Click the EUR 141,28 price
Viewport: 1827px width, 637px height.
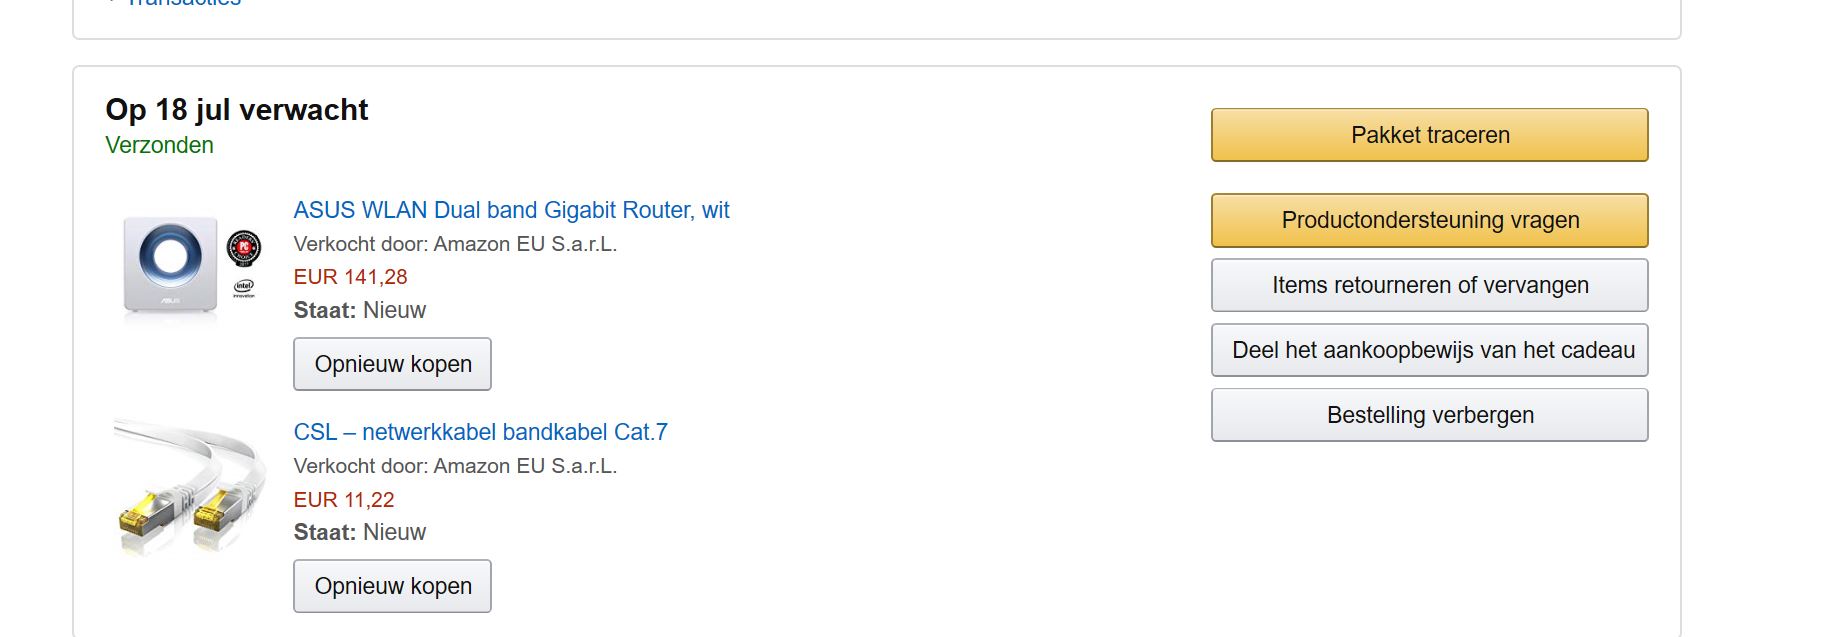(350, 277)
